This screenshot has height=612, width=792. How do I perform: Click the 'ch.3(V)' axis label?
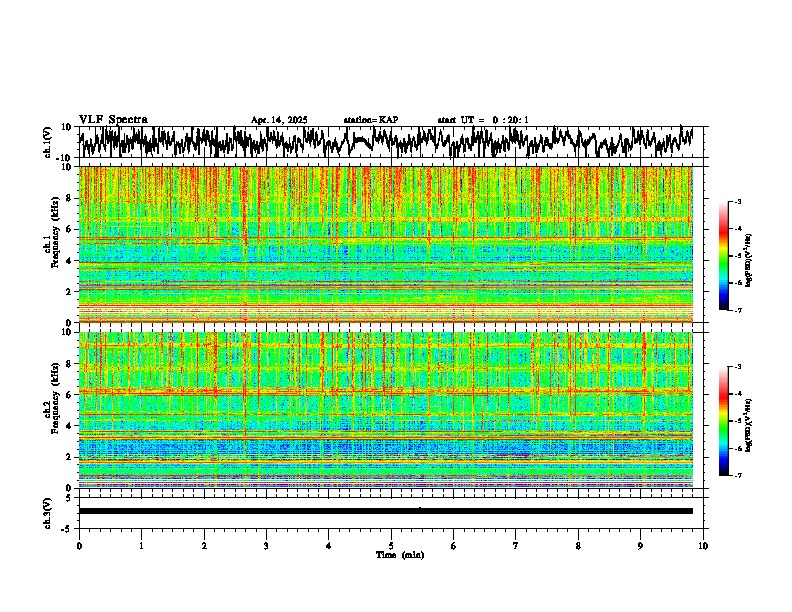[48, 513]
